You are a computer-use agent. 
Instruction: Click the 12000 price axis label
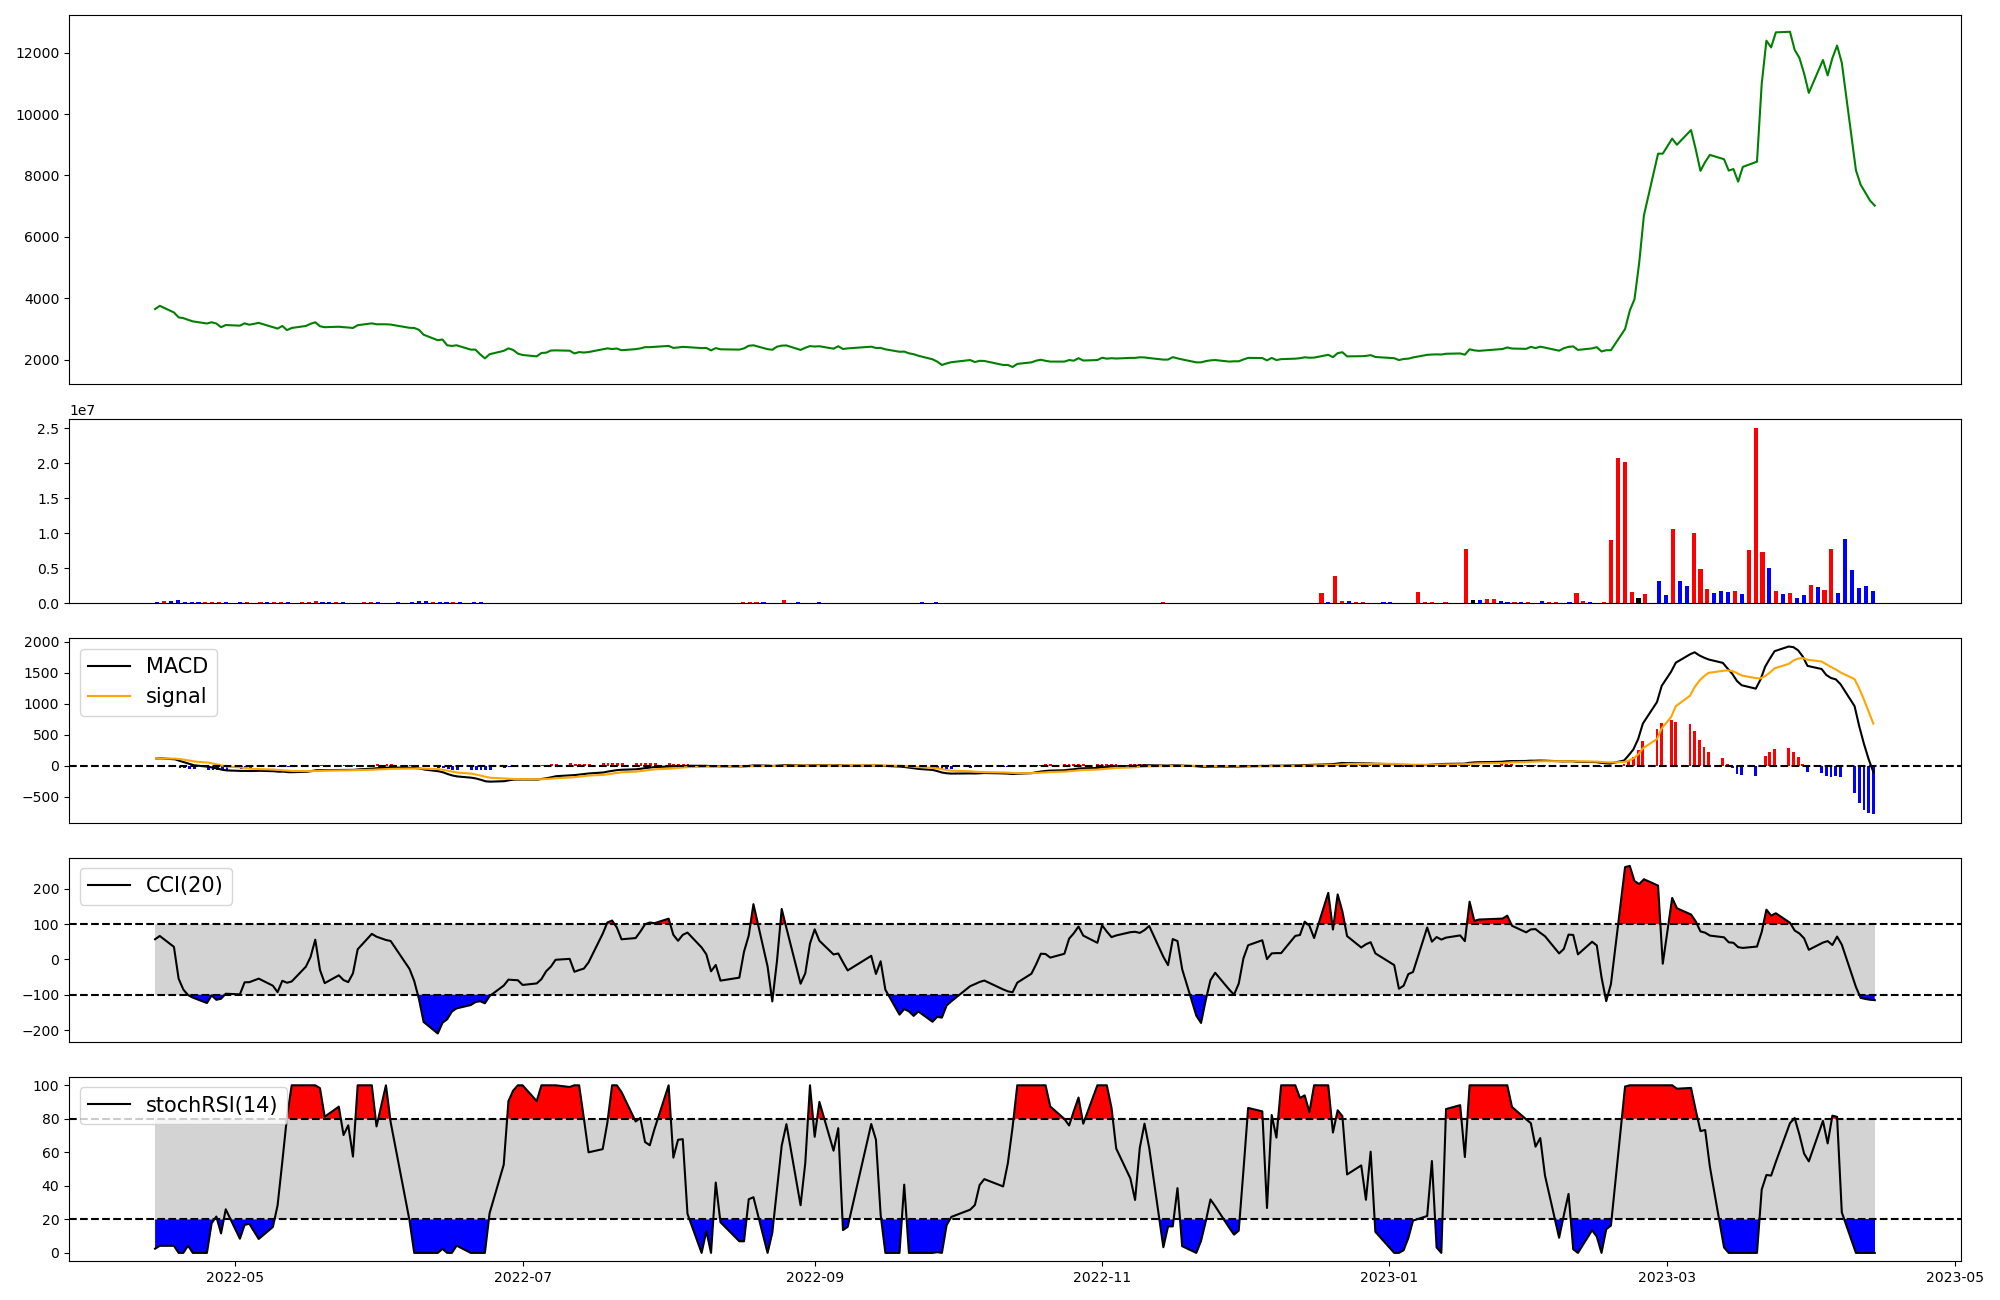[38, 53]
